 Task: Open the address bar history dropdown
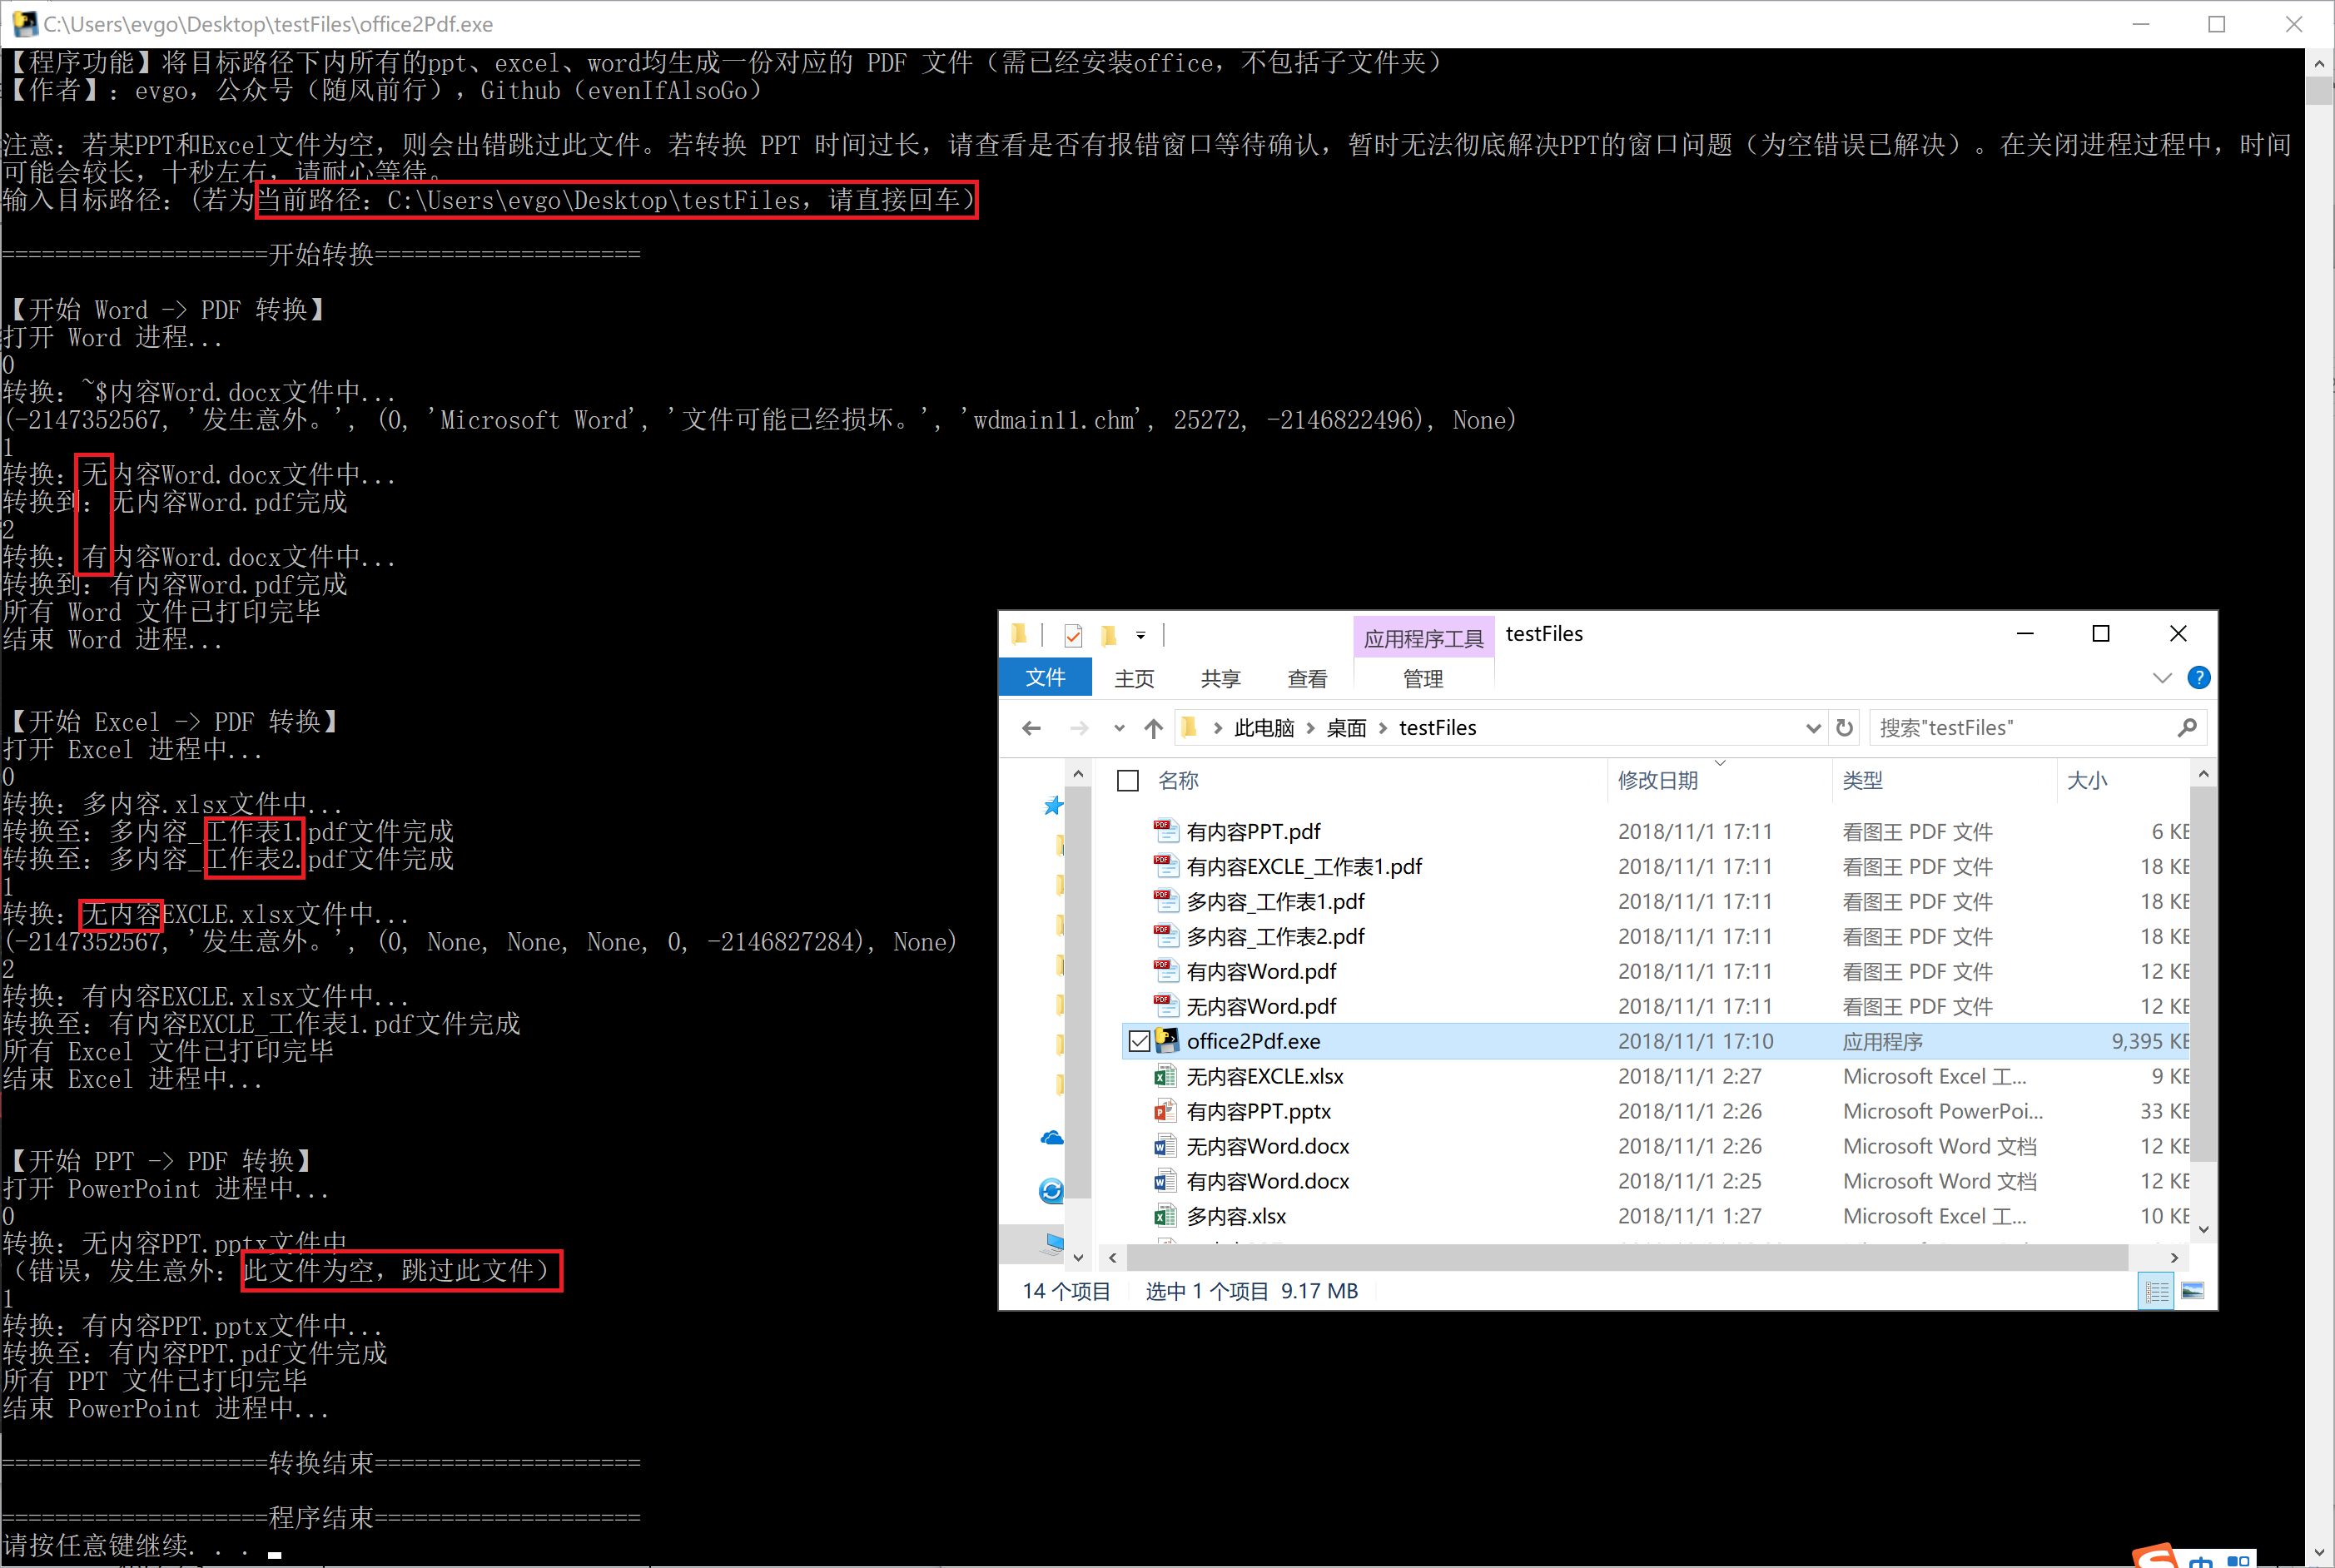click(1812, 728)
